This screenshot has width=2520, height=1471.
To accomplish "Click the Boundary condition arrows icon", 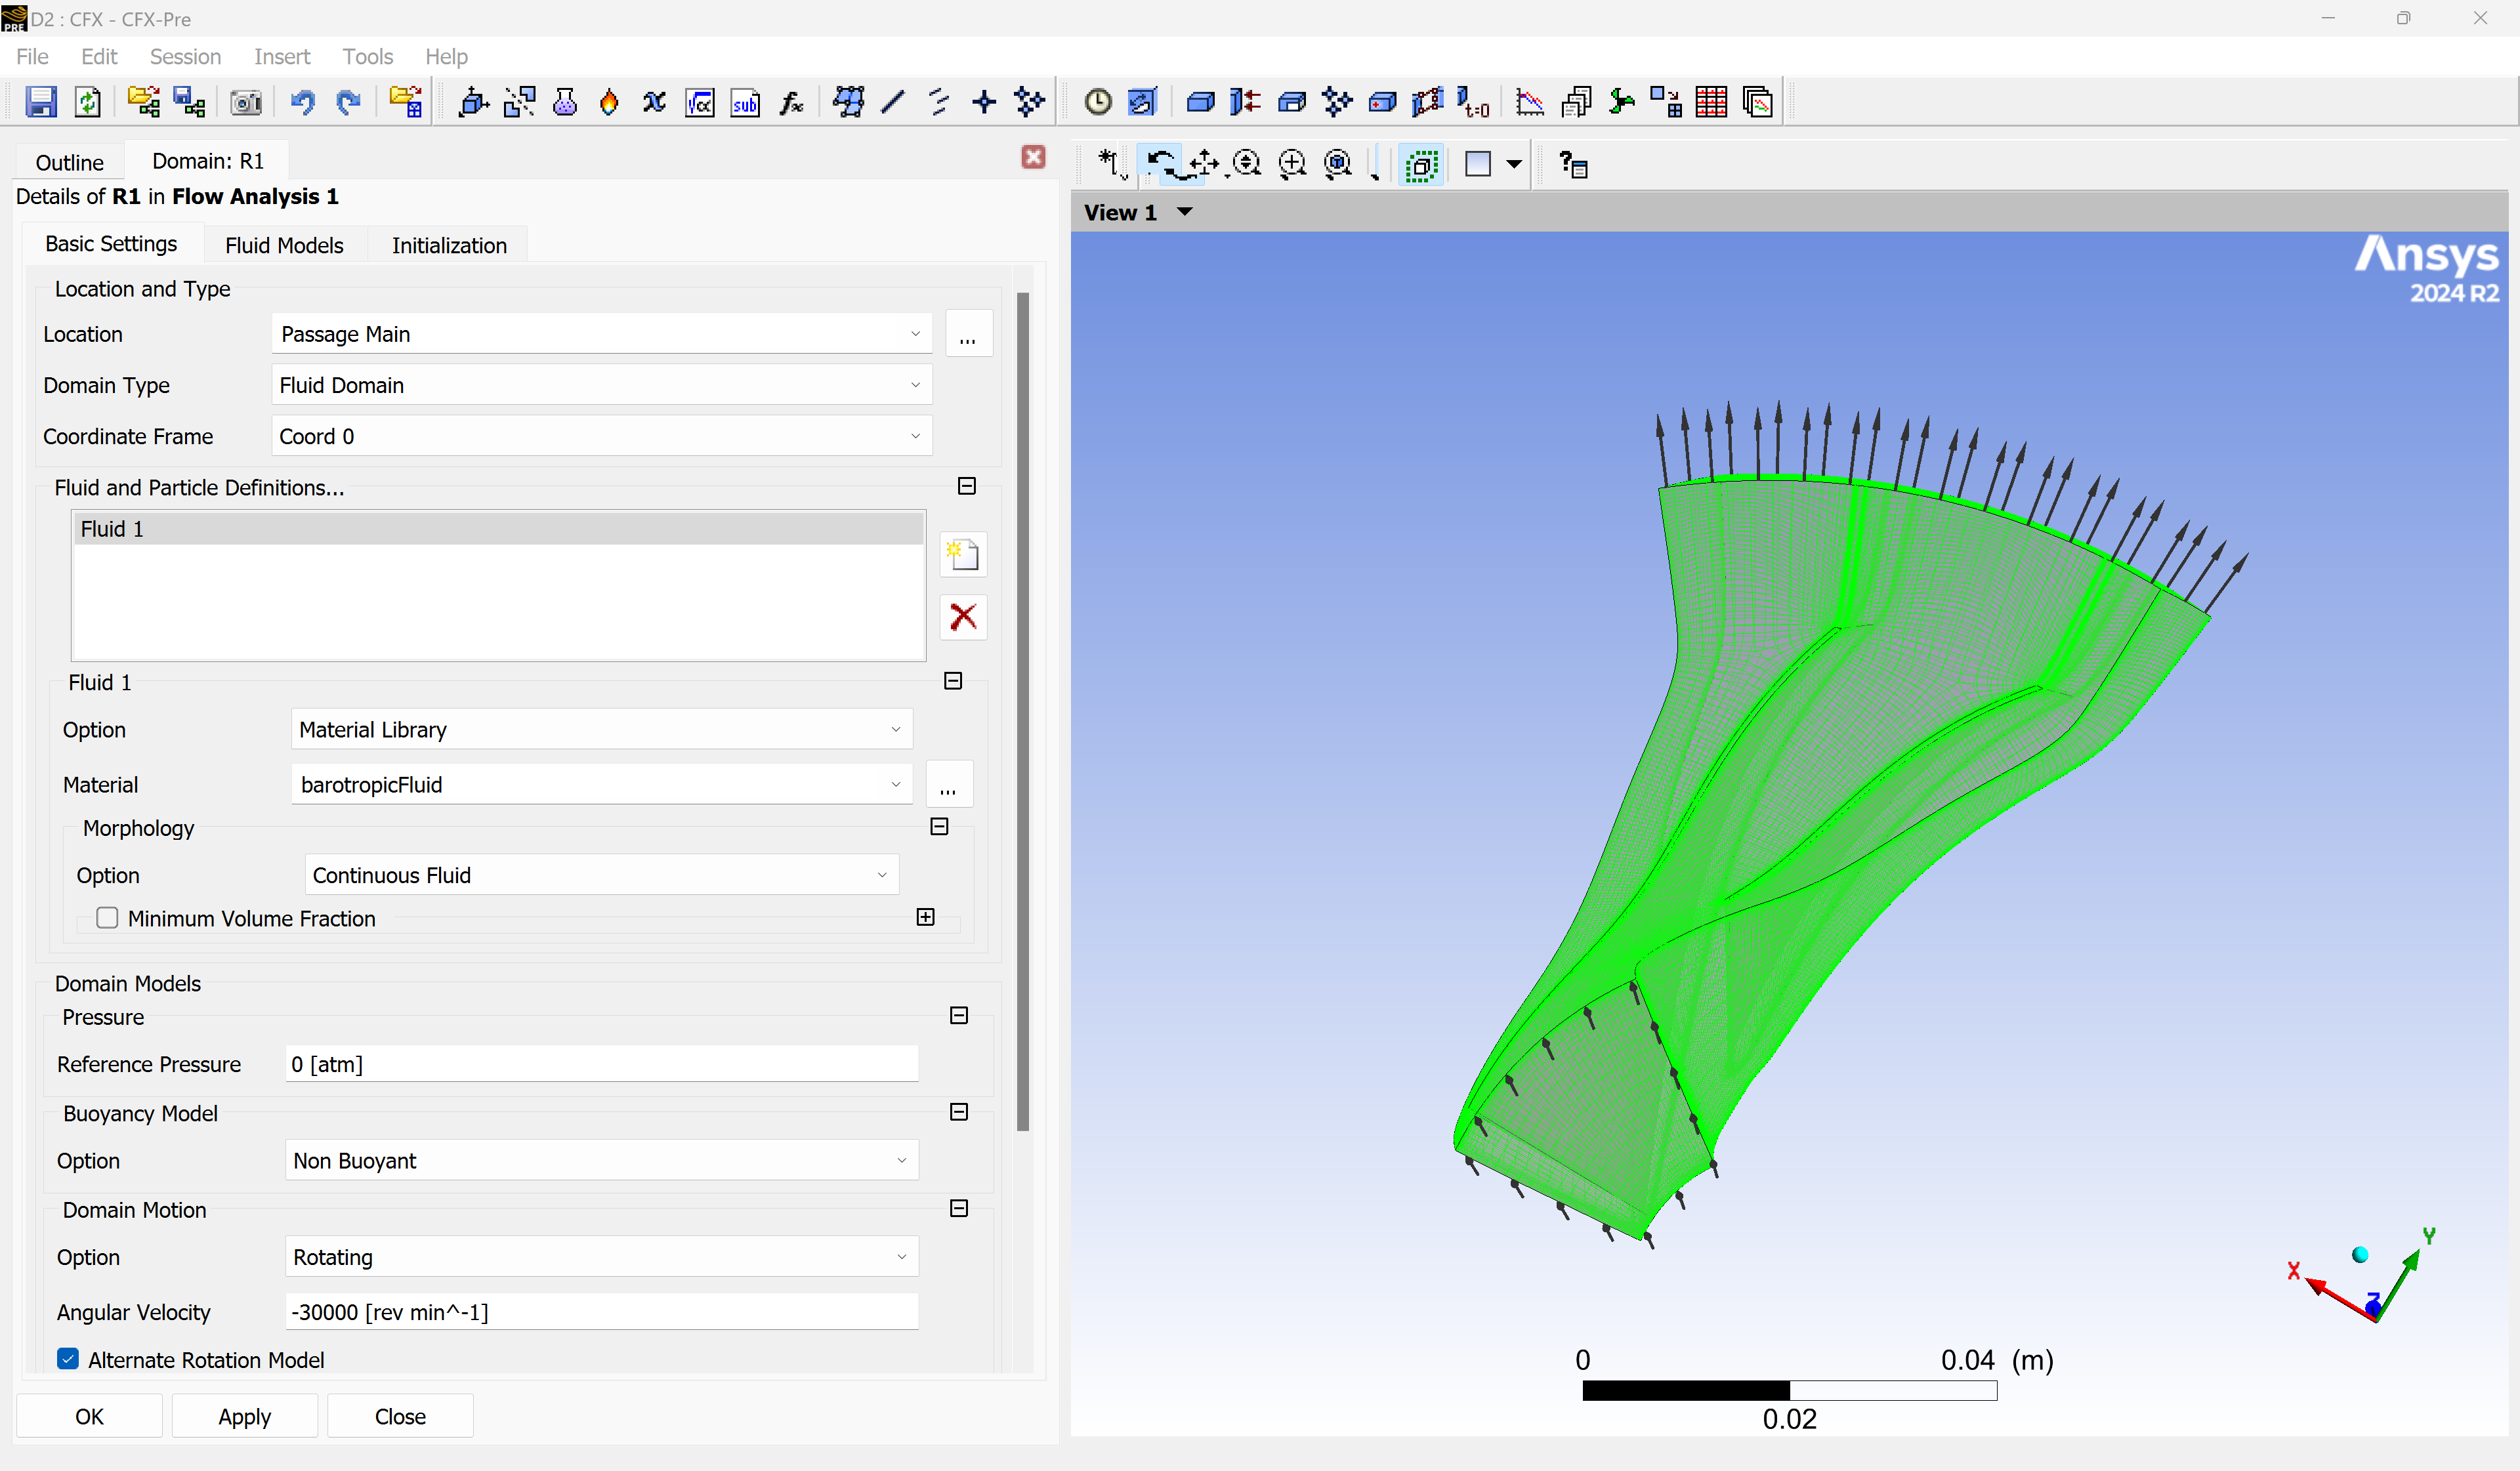I will point(1245,102).
